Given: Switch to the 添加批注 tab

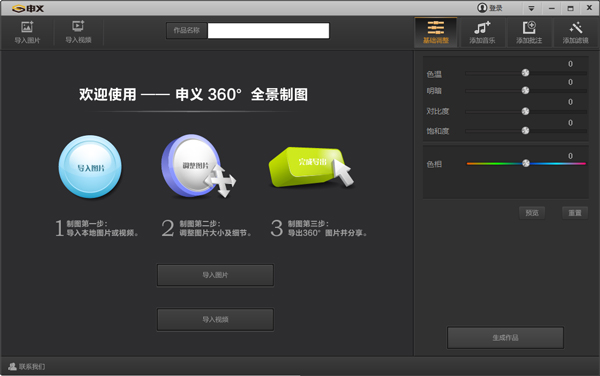Looking at the screenshot, I should pos(529,33).
